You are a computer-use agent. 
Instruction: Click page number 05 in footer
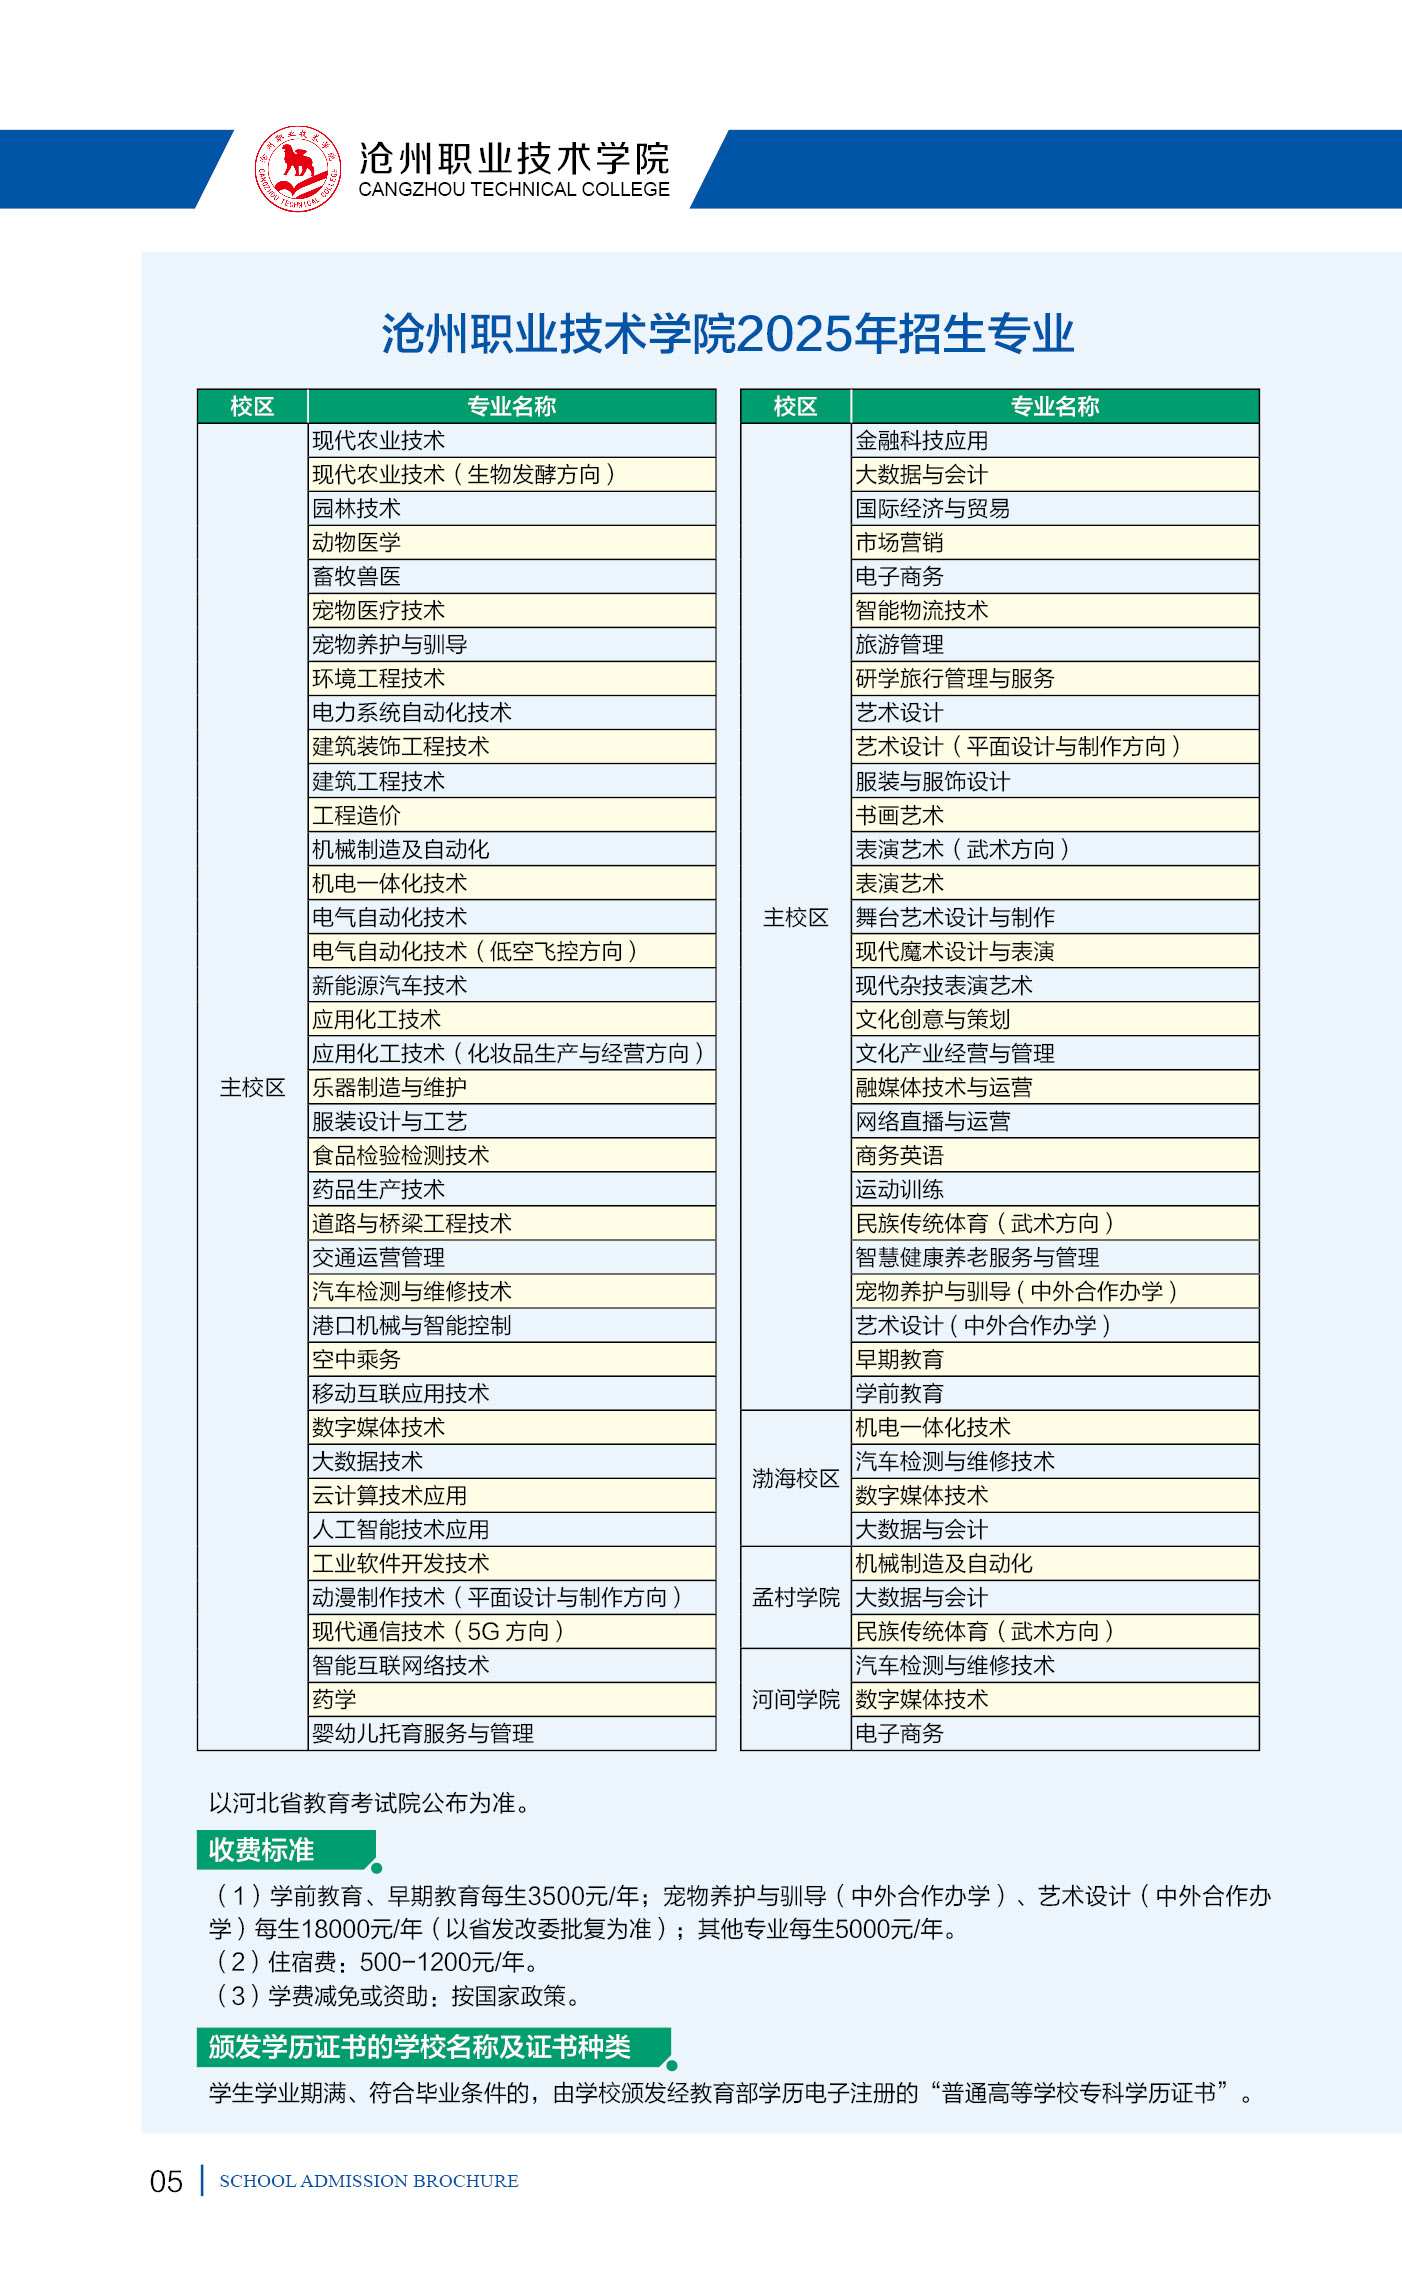(x=166, y=2181)
